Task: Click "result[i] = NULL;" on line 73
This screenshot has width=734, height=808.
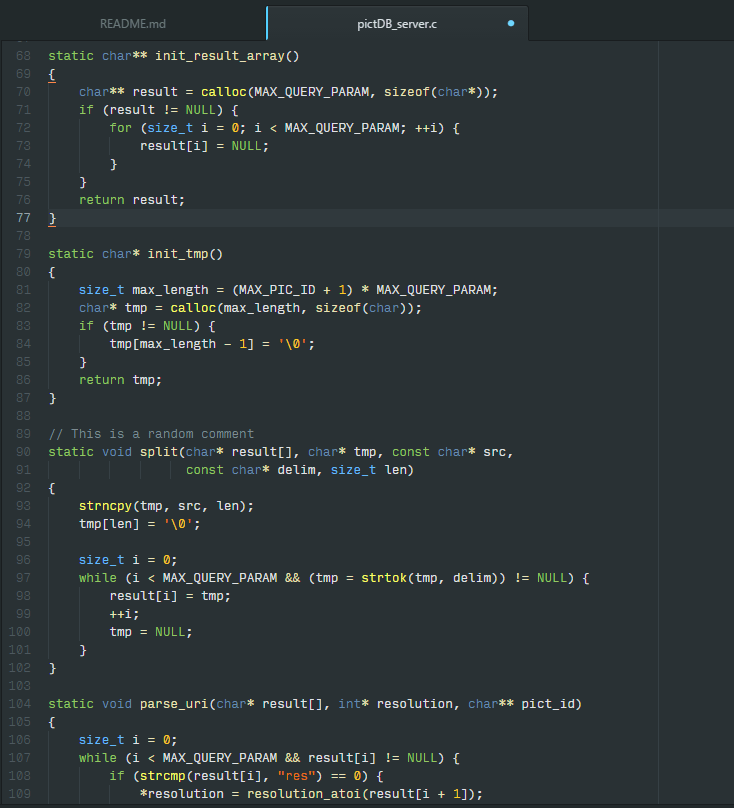Action: click(205, 146)
